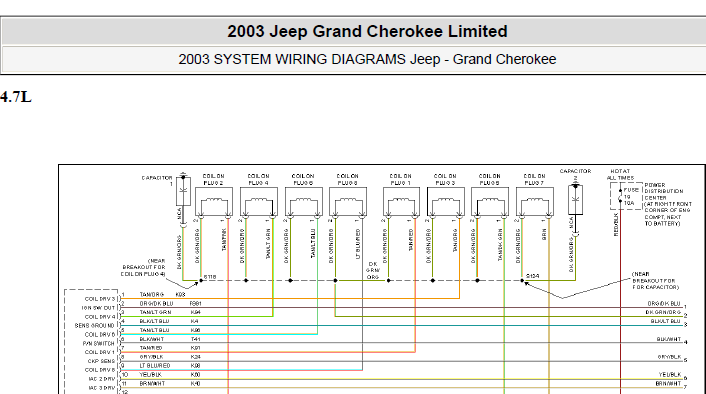Viewport: 706px width, 394px height.
Task: Click the 'TAN/LT BLU' wire label at pin 5
Action: pyautogui.click(x=154, y=330)
